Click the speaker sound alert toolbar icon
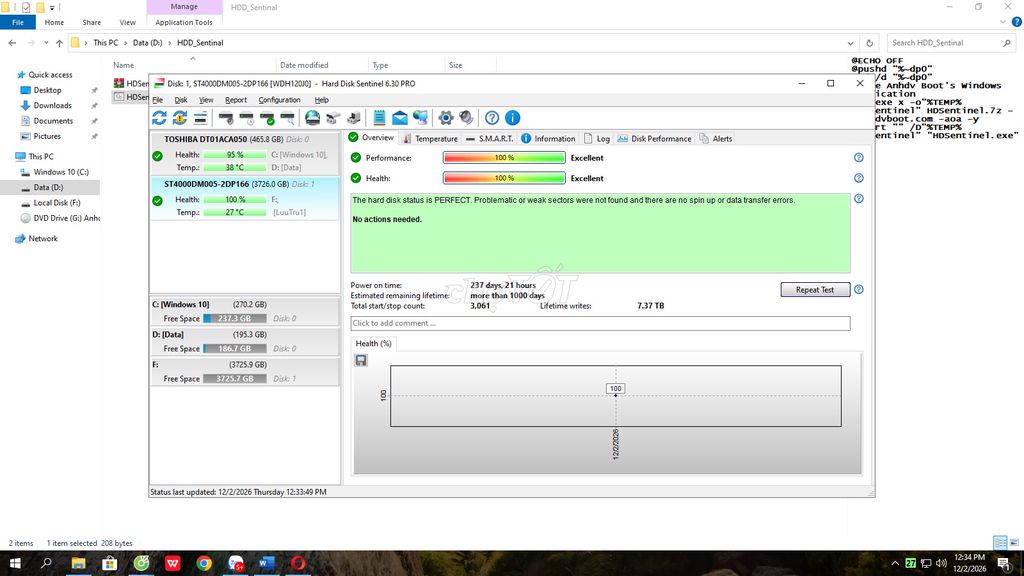 point(466,118)
